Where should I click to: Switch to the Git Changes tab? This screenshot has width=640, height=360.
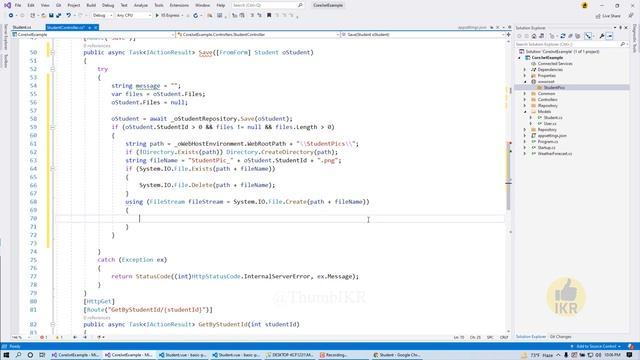(x=560, y=337)
